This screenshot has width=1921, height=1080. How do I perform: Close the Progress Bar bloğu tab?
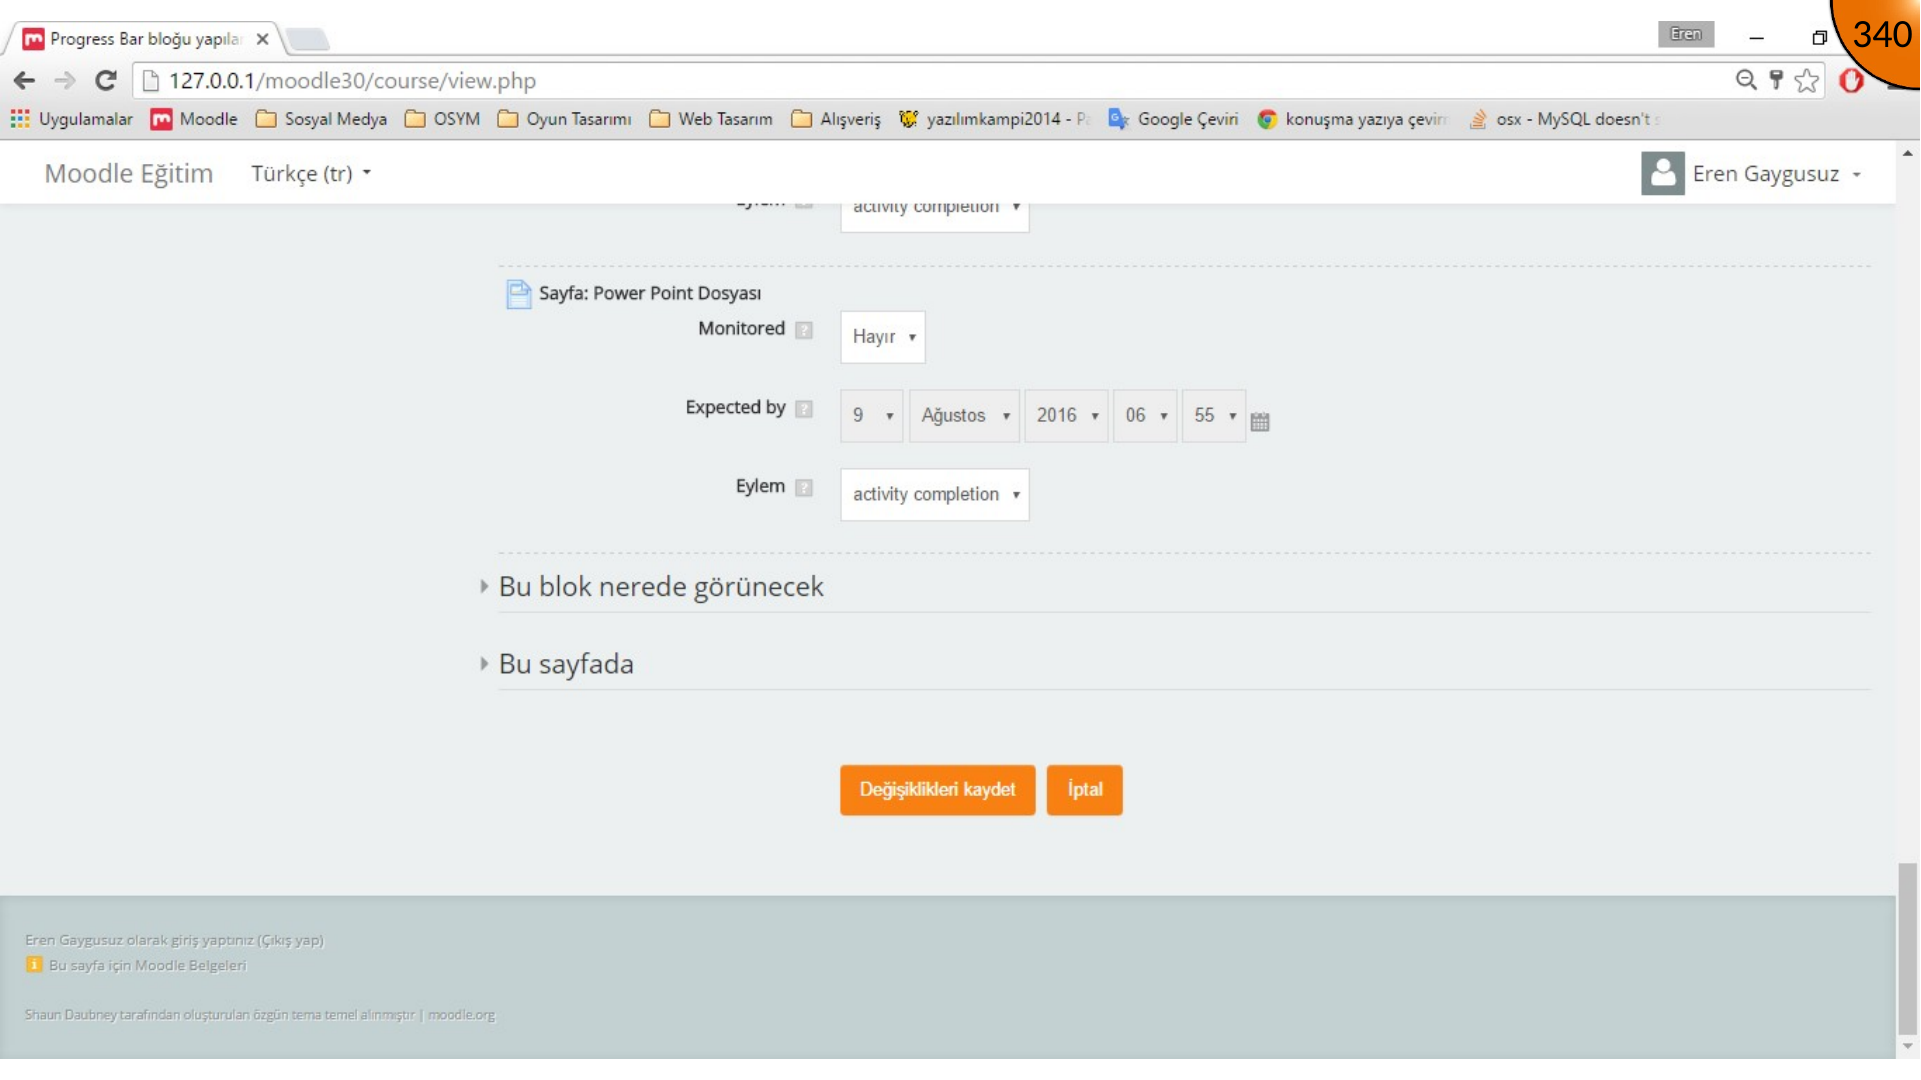point(262,39)
